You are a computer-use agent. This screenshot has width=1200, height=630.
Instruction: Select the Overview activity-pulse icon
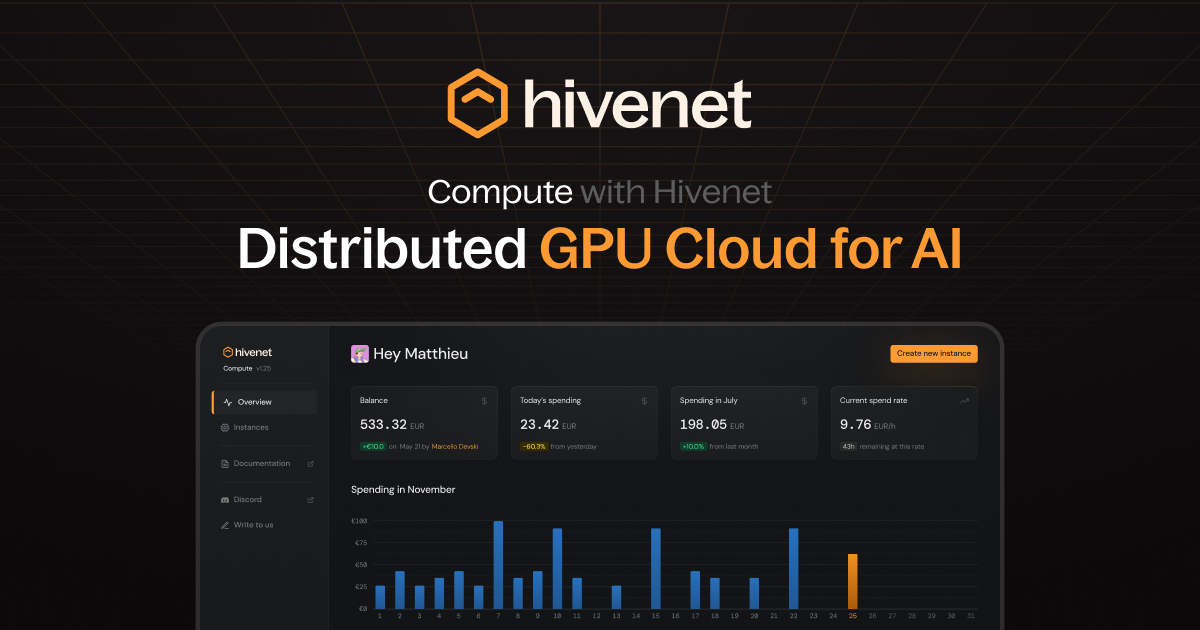point(226,401)
